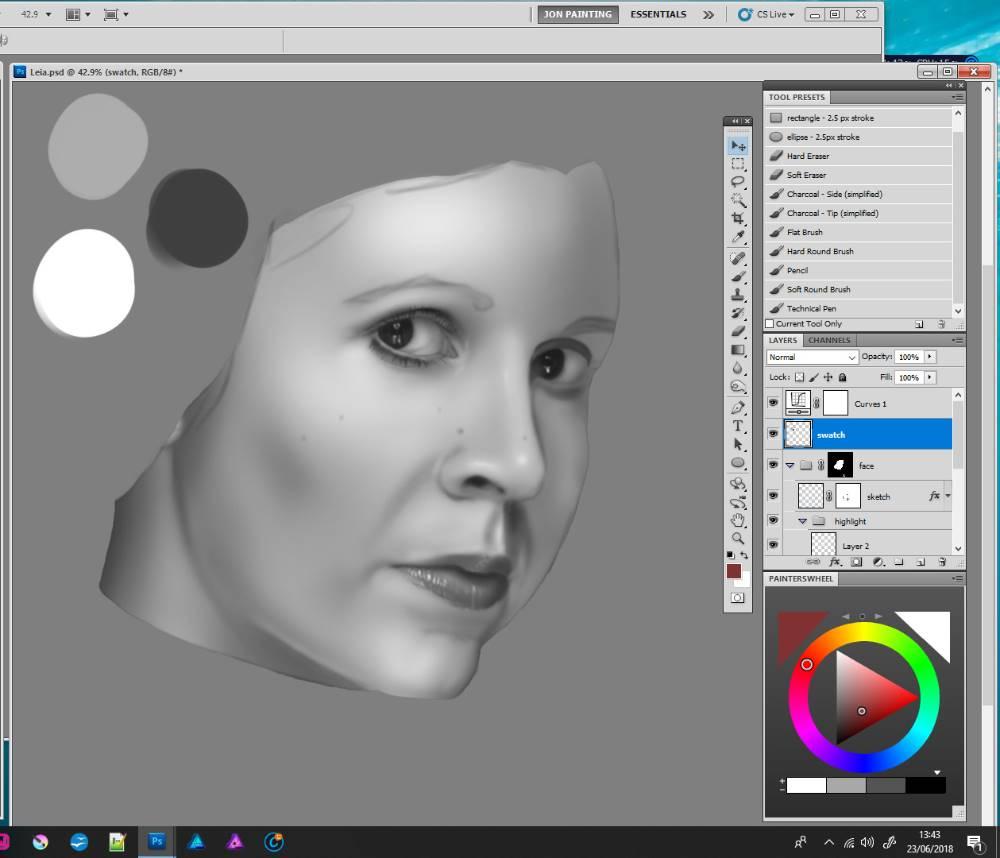Enable the Current Tool Only checkbox
Image resolution: width=1000 pixels, height=858 pixels.
769,324
